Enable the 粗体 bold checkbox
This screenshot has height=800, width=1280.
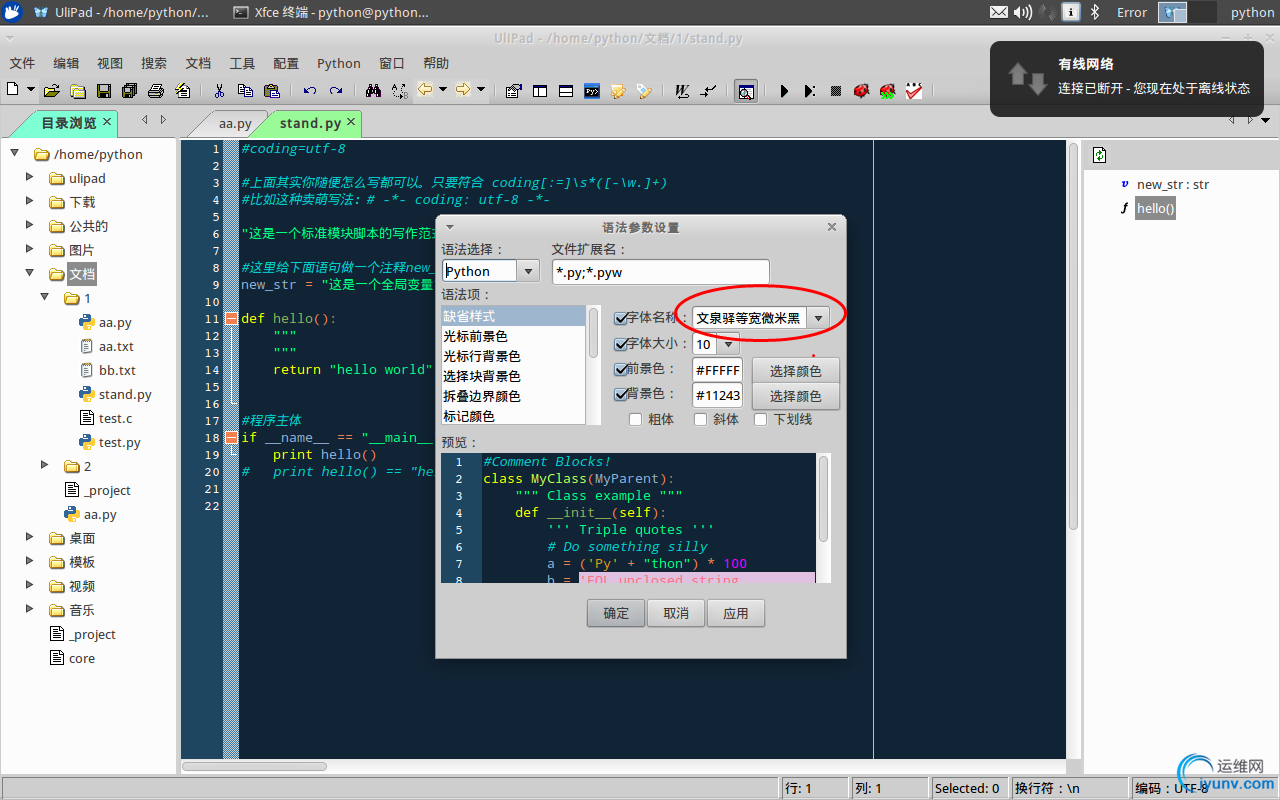(x=635, y=419)
